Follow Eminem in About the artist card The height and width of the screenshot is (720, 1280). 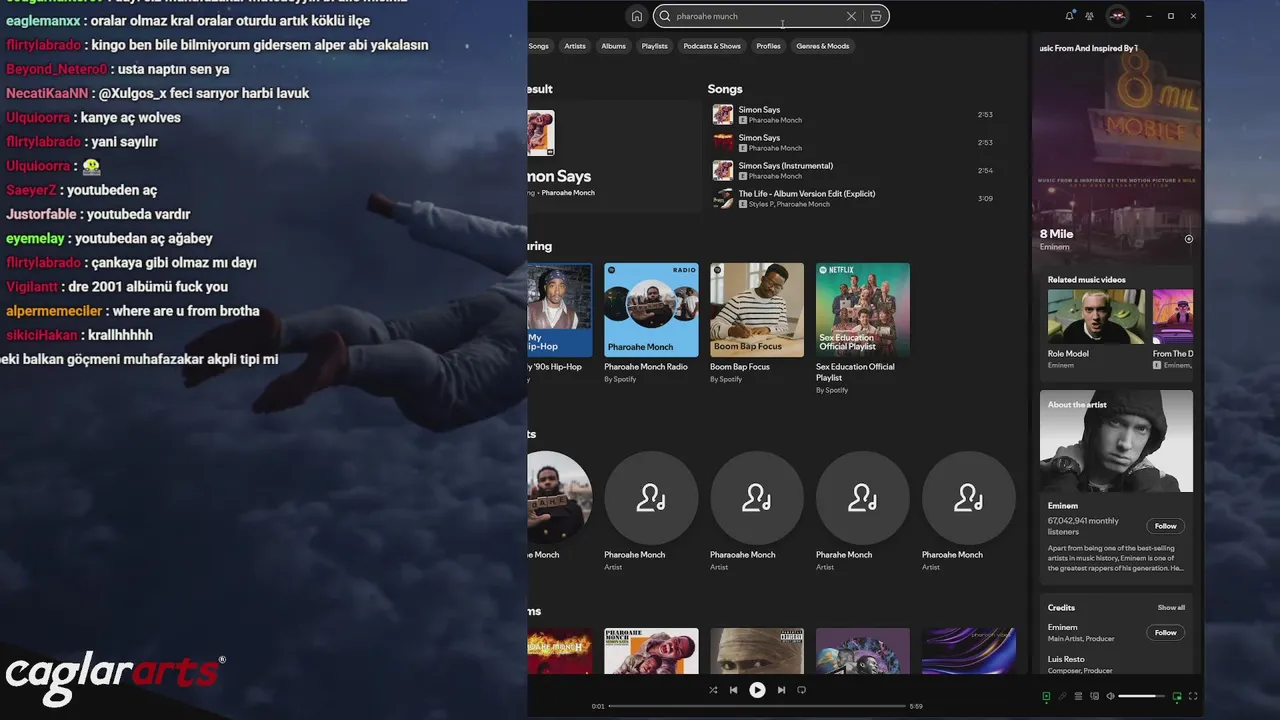click(1166, 526)
